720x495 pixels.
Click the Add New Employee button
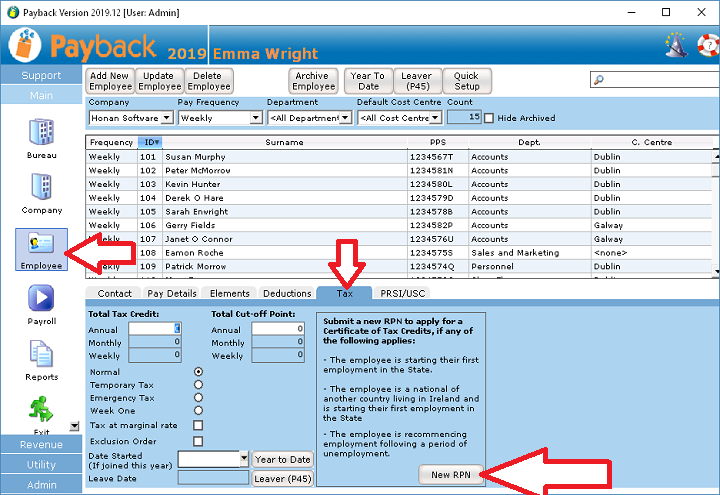click(x=110, y=81)
